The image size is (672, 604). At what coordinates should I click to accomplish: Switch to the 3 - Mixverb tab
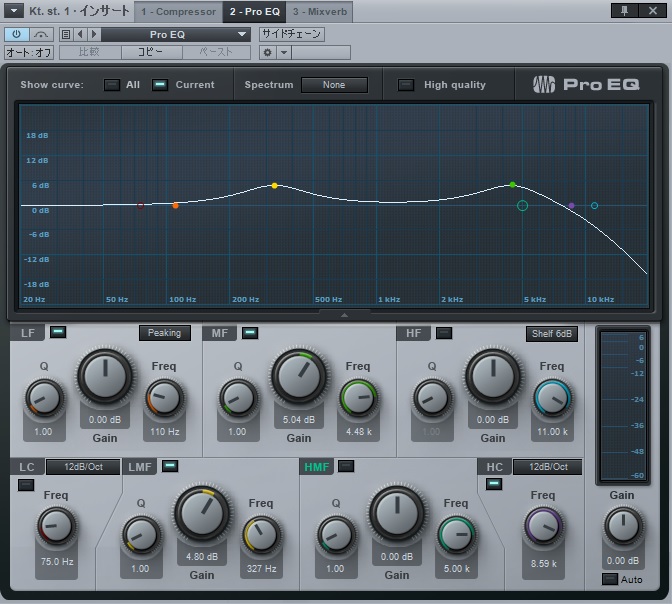(x=320, y=12)
